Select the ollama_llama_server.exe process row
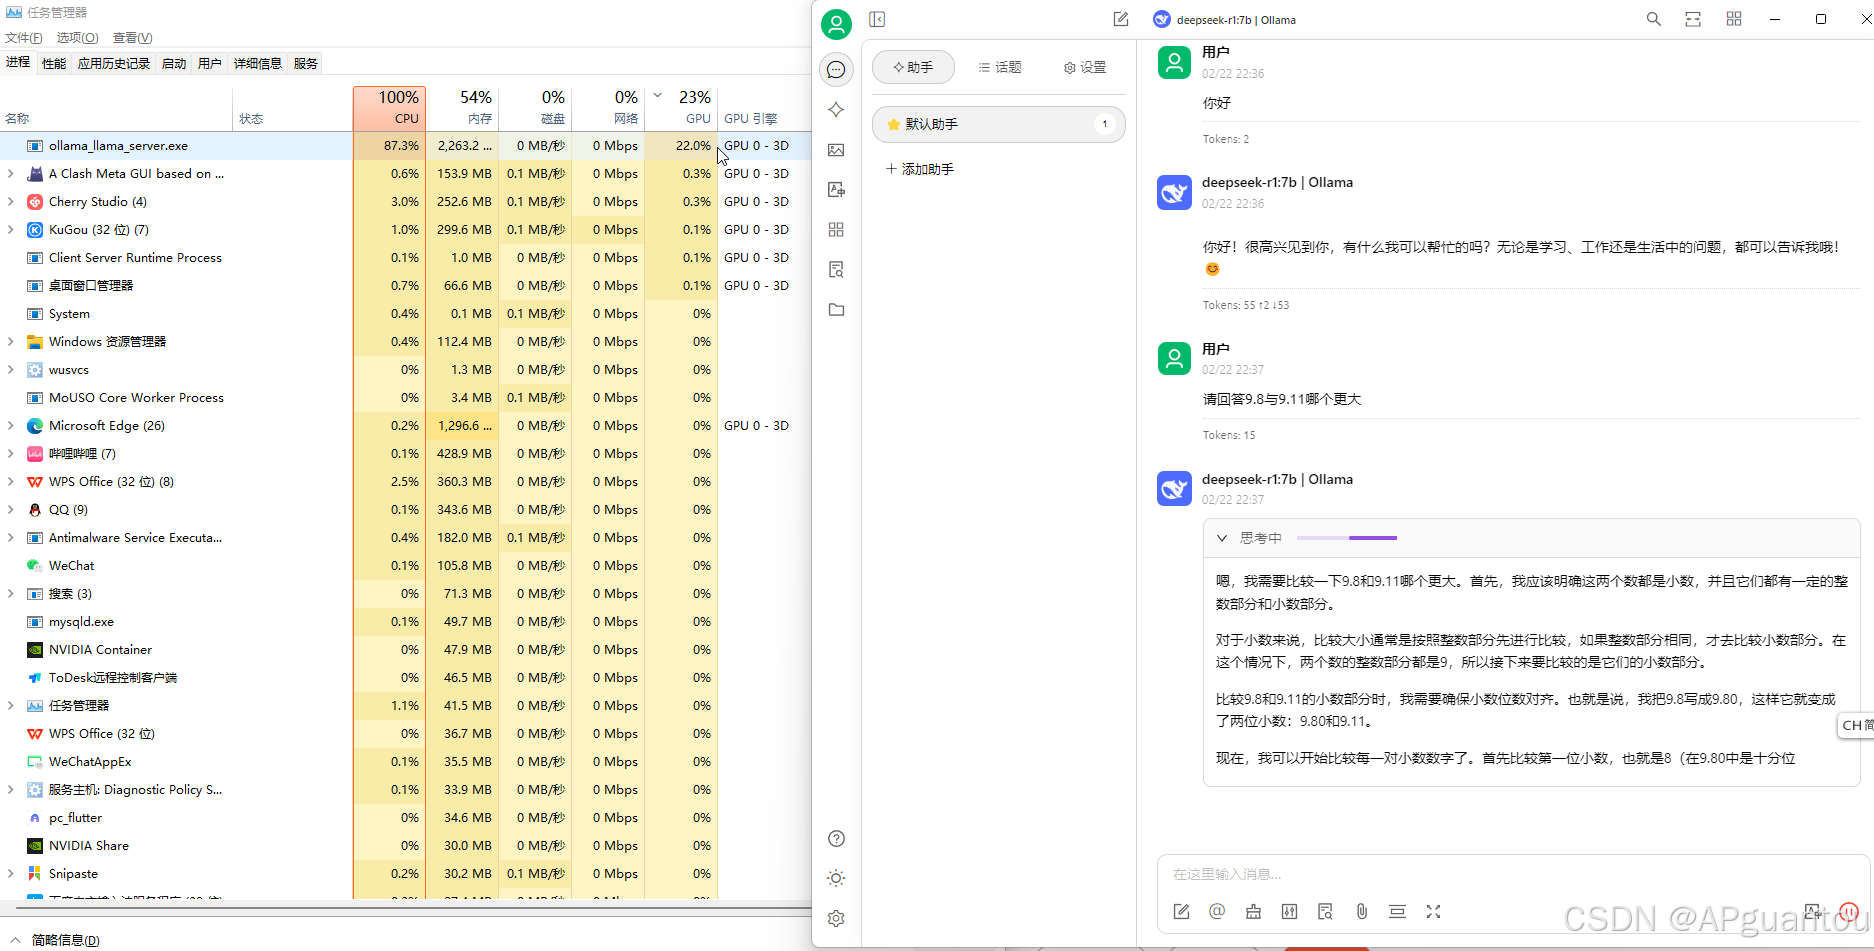 tap(405, 145)
